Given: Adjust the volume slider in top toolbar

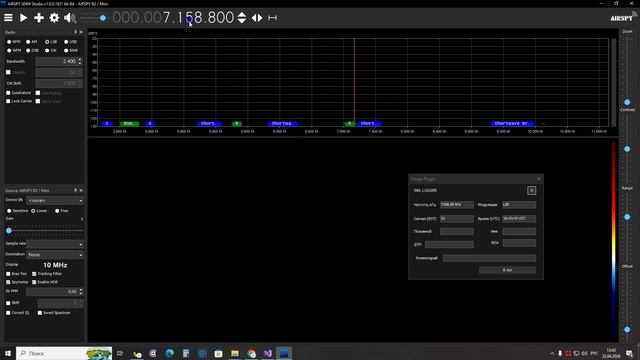Looking at the screenshot, I should click(x=103, y=18).
